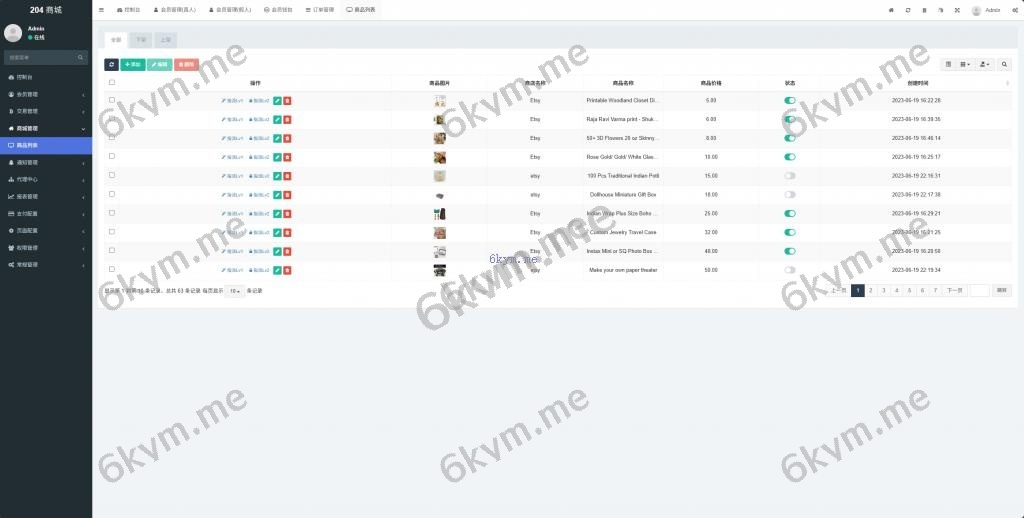
Task: Go to page 2 in the pagination
Action: [x=871, y=290]
